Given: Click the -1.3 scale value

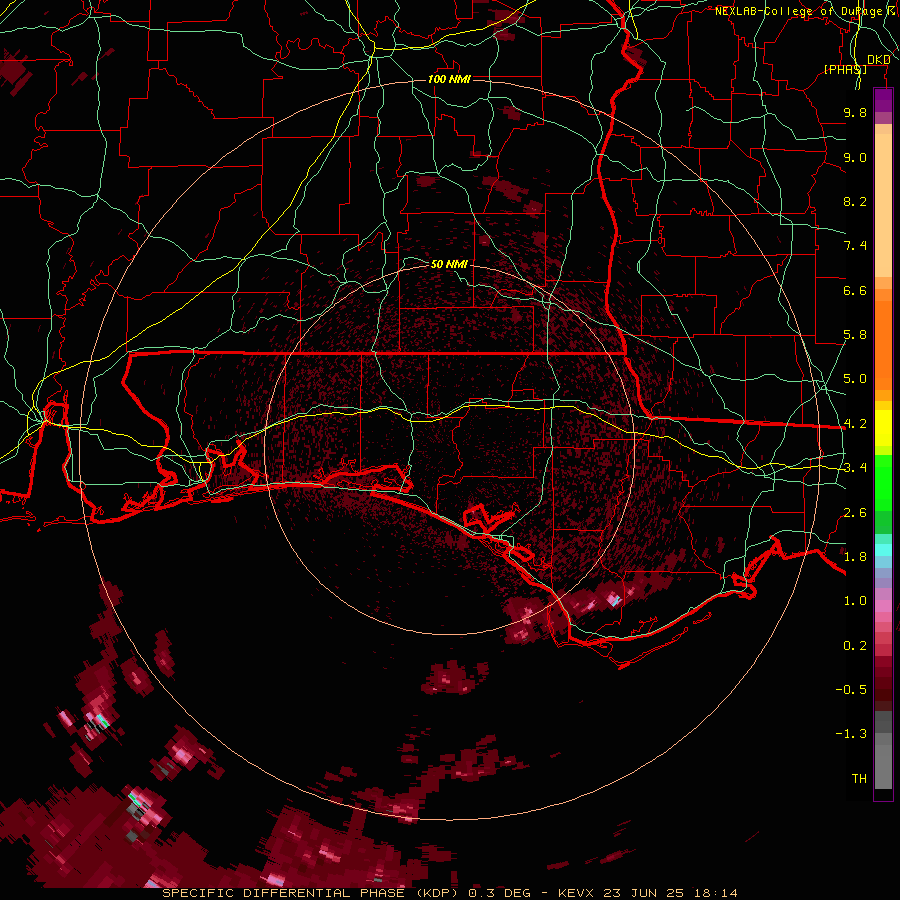Looking at the screenshot, I should coord(851,734).
